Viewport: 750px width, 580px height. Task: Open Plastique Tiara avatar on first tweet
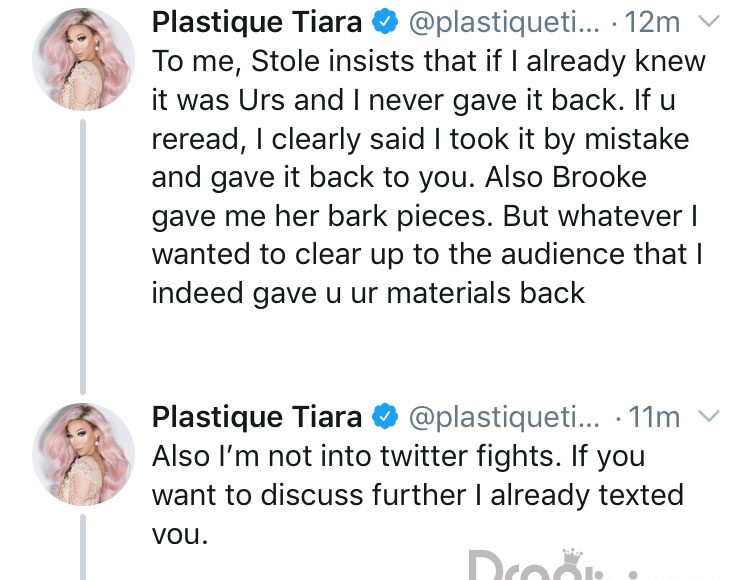coord(83,59)
